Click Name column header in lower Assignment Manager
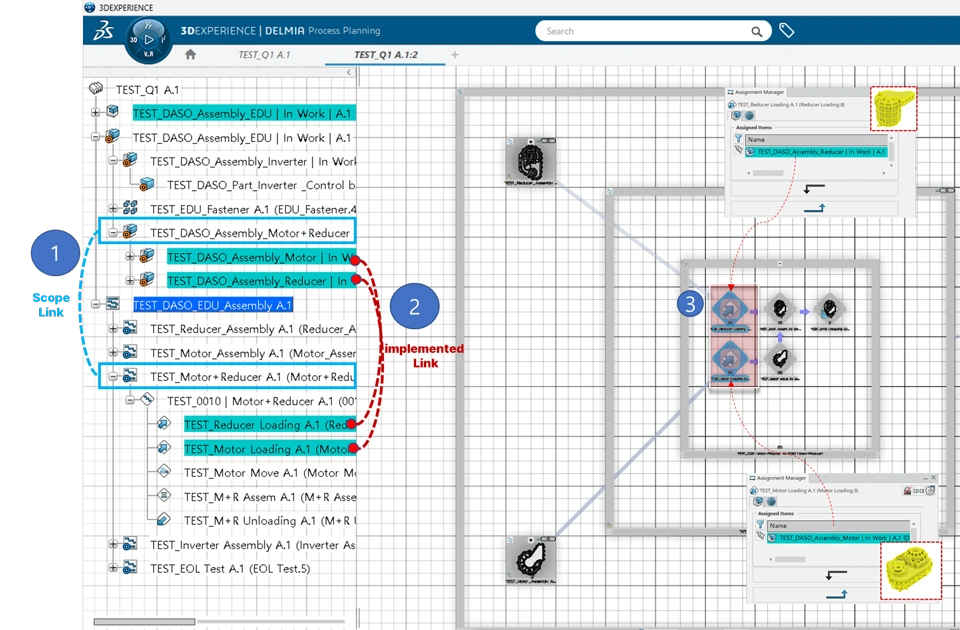Image resolution: width=960 pixels, height=630 pixels. click(x=839, y=525)
